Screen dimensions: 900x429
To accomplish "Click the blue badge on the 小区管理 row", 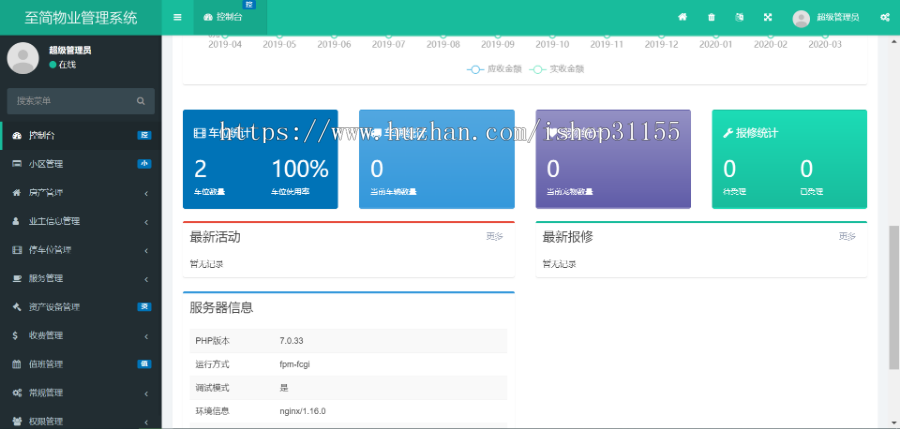I will [145, 164].
